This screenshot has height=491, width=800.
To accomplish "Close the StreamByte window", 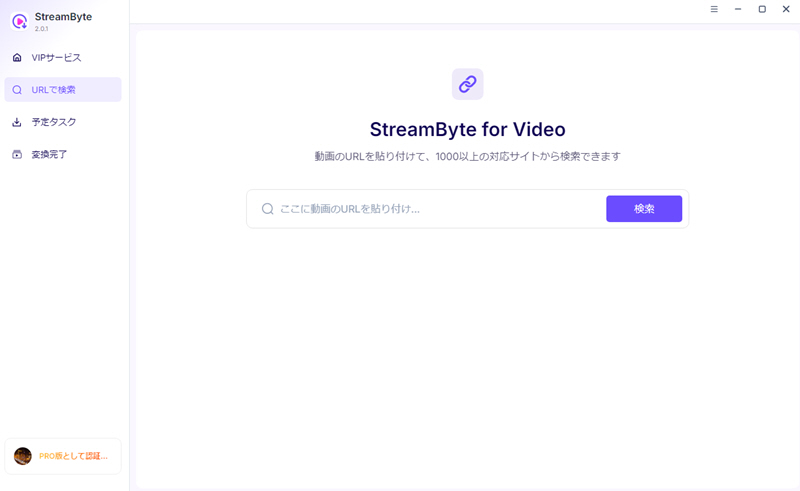I will tap(786, 9).
